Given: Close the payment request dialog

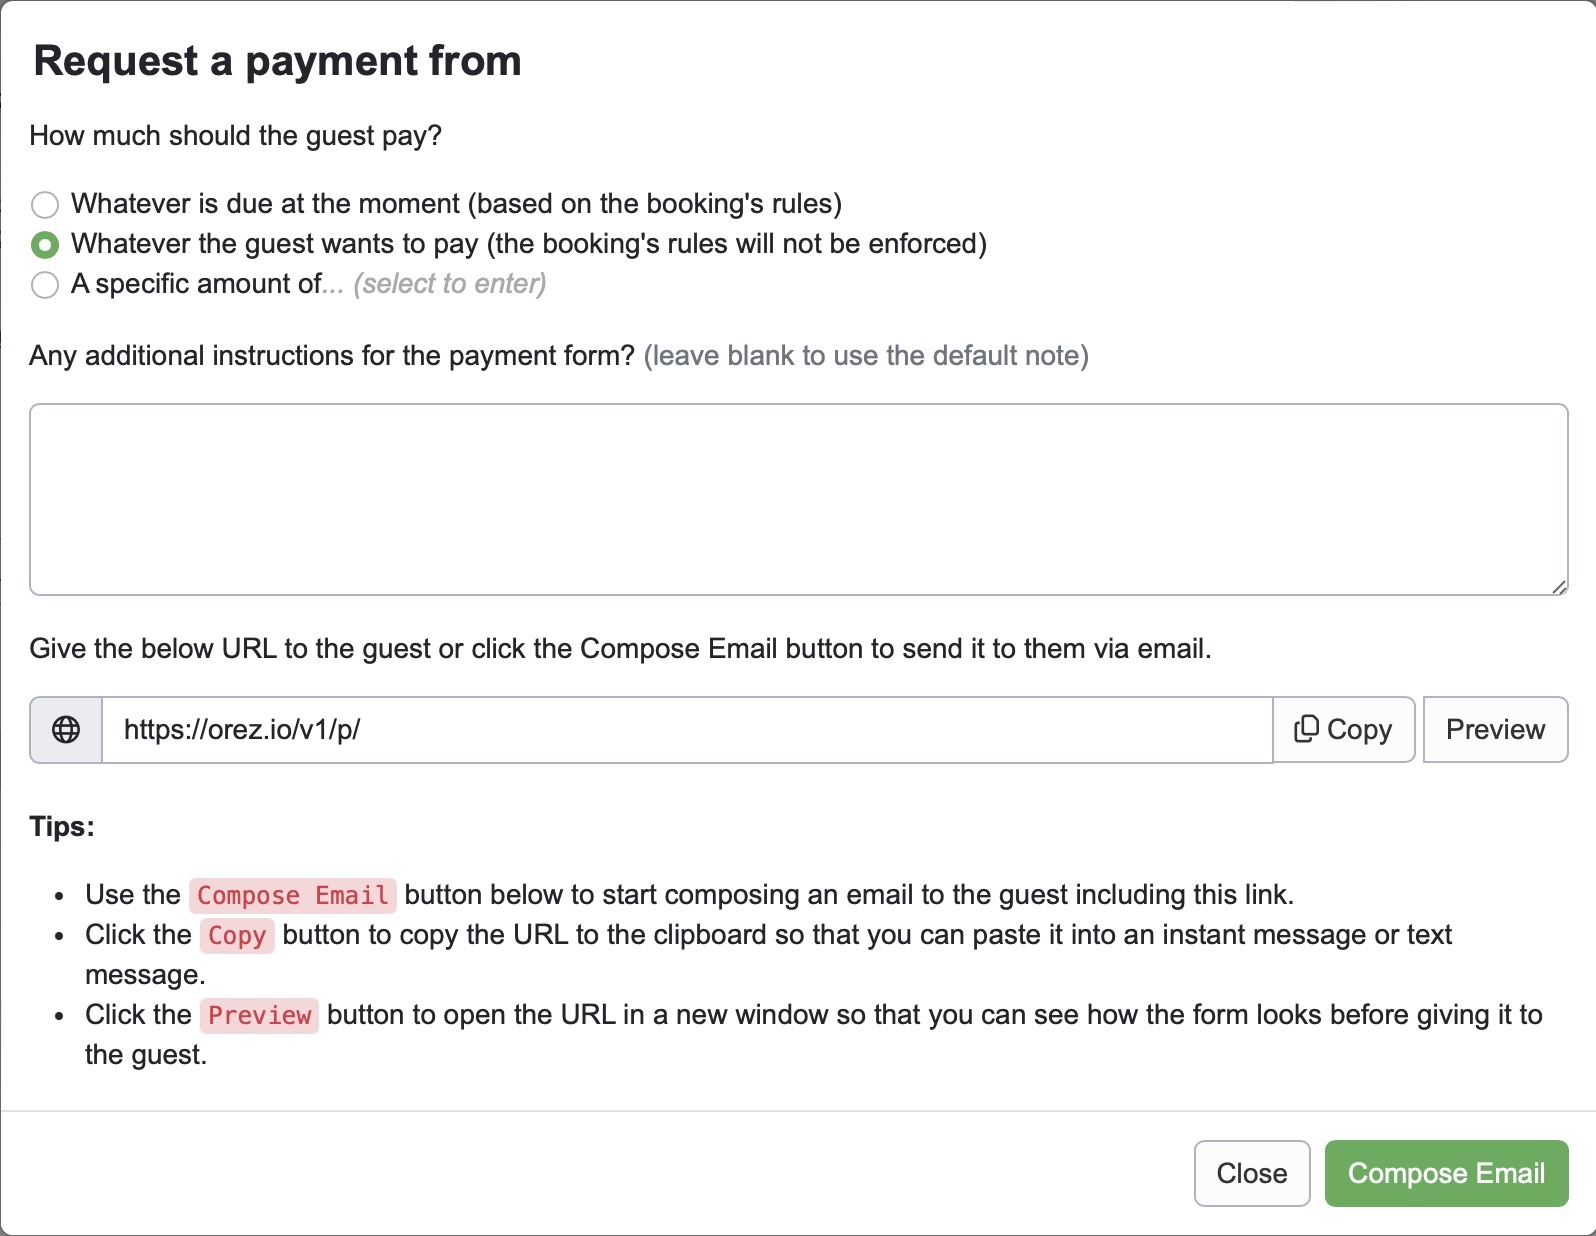Looking at the screenshot, I should [x=1251, y=1173].
